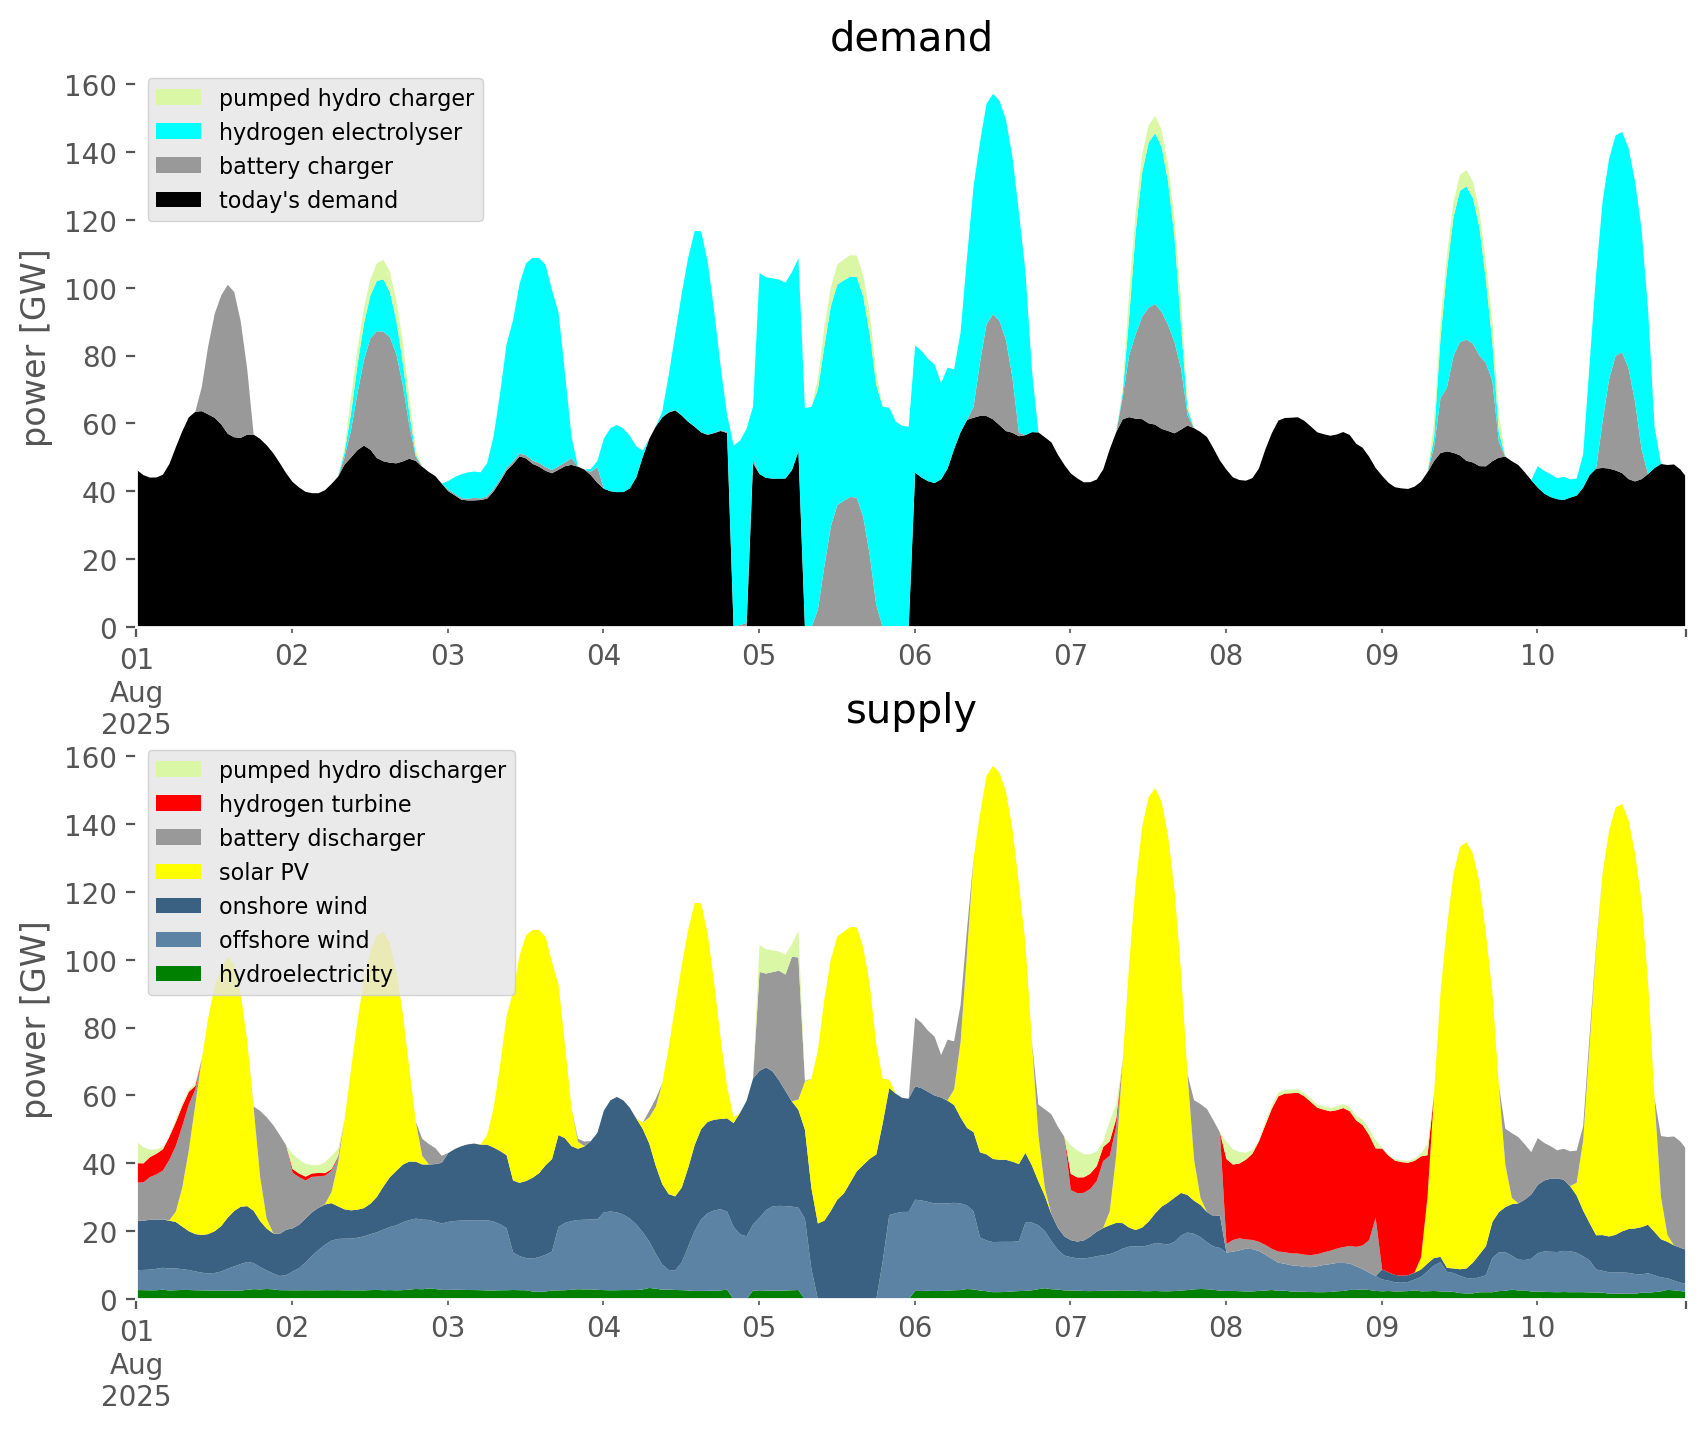Click the pumped hydro charger legend swatch
The image size is (1706, 1431).
pos(179,98)
